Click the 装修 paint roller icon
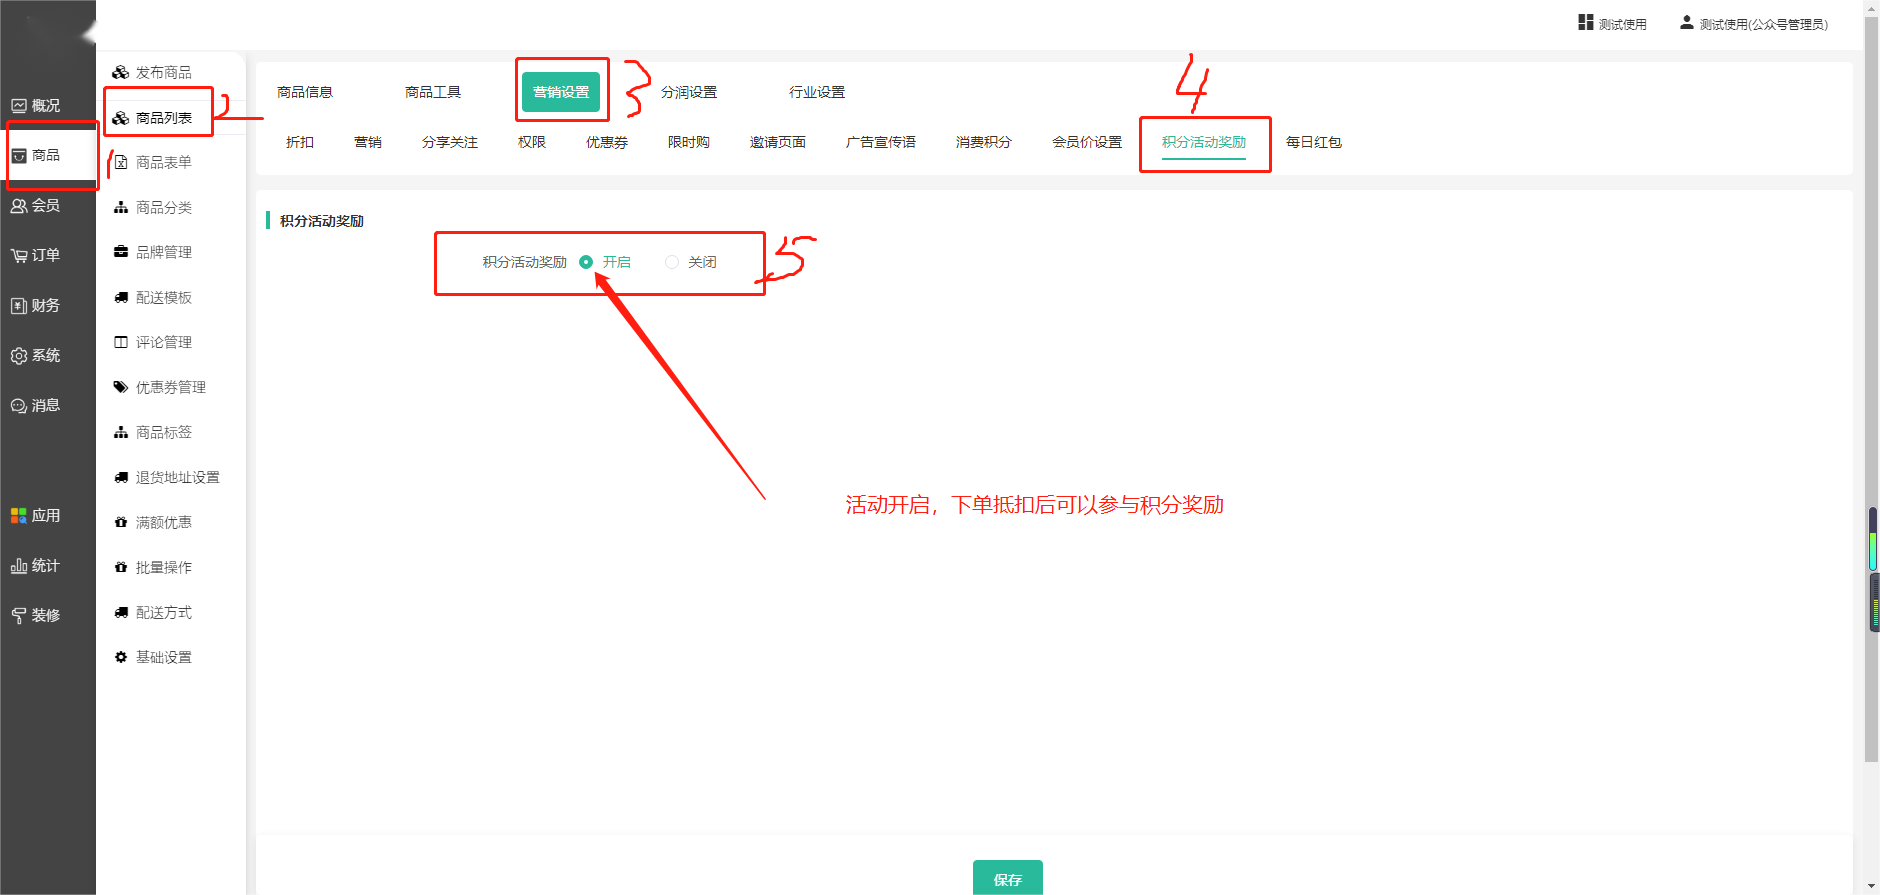 click(19, 616)
